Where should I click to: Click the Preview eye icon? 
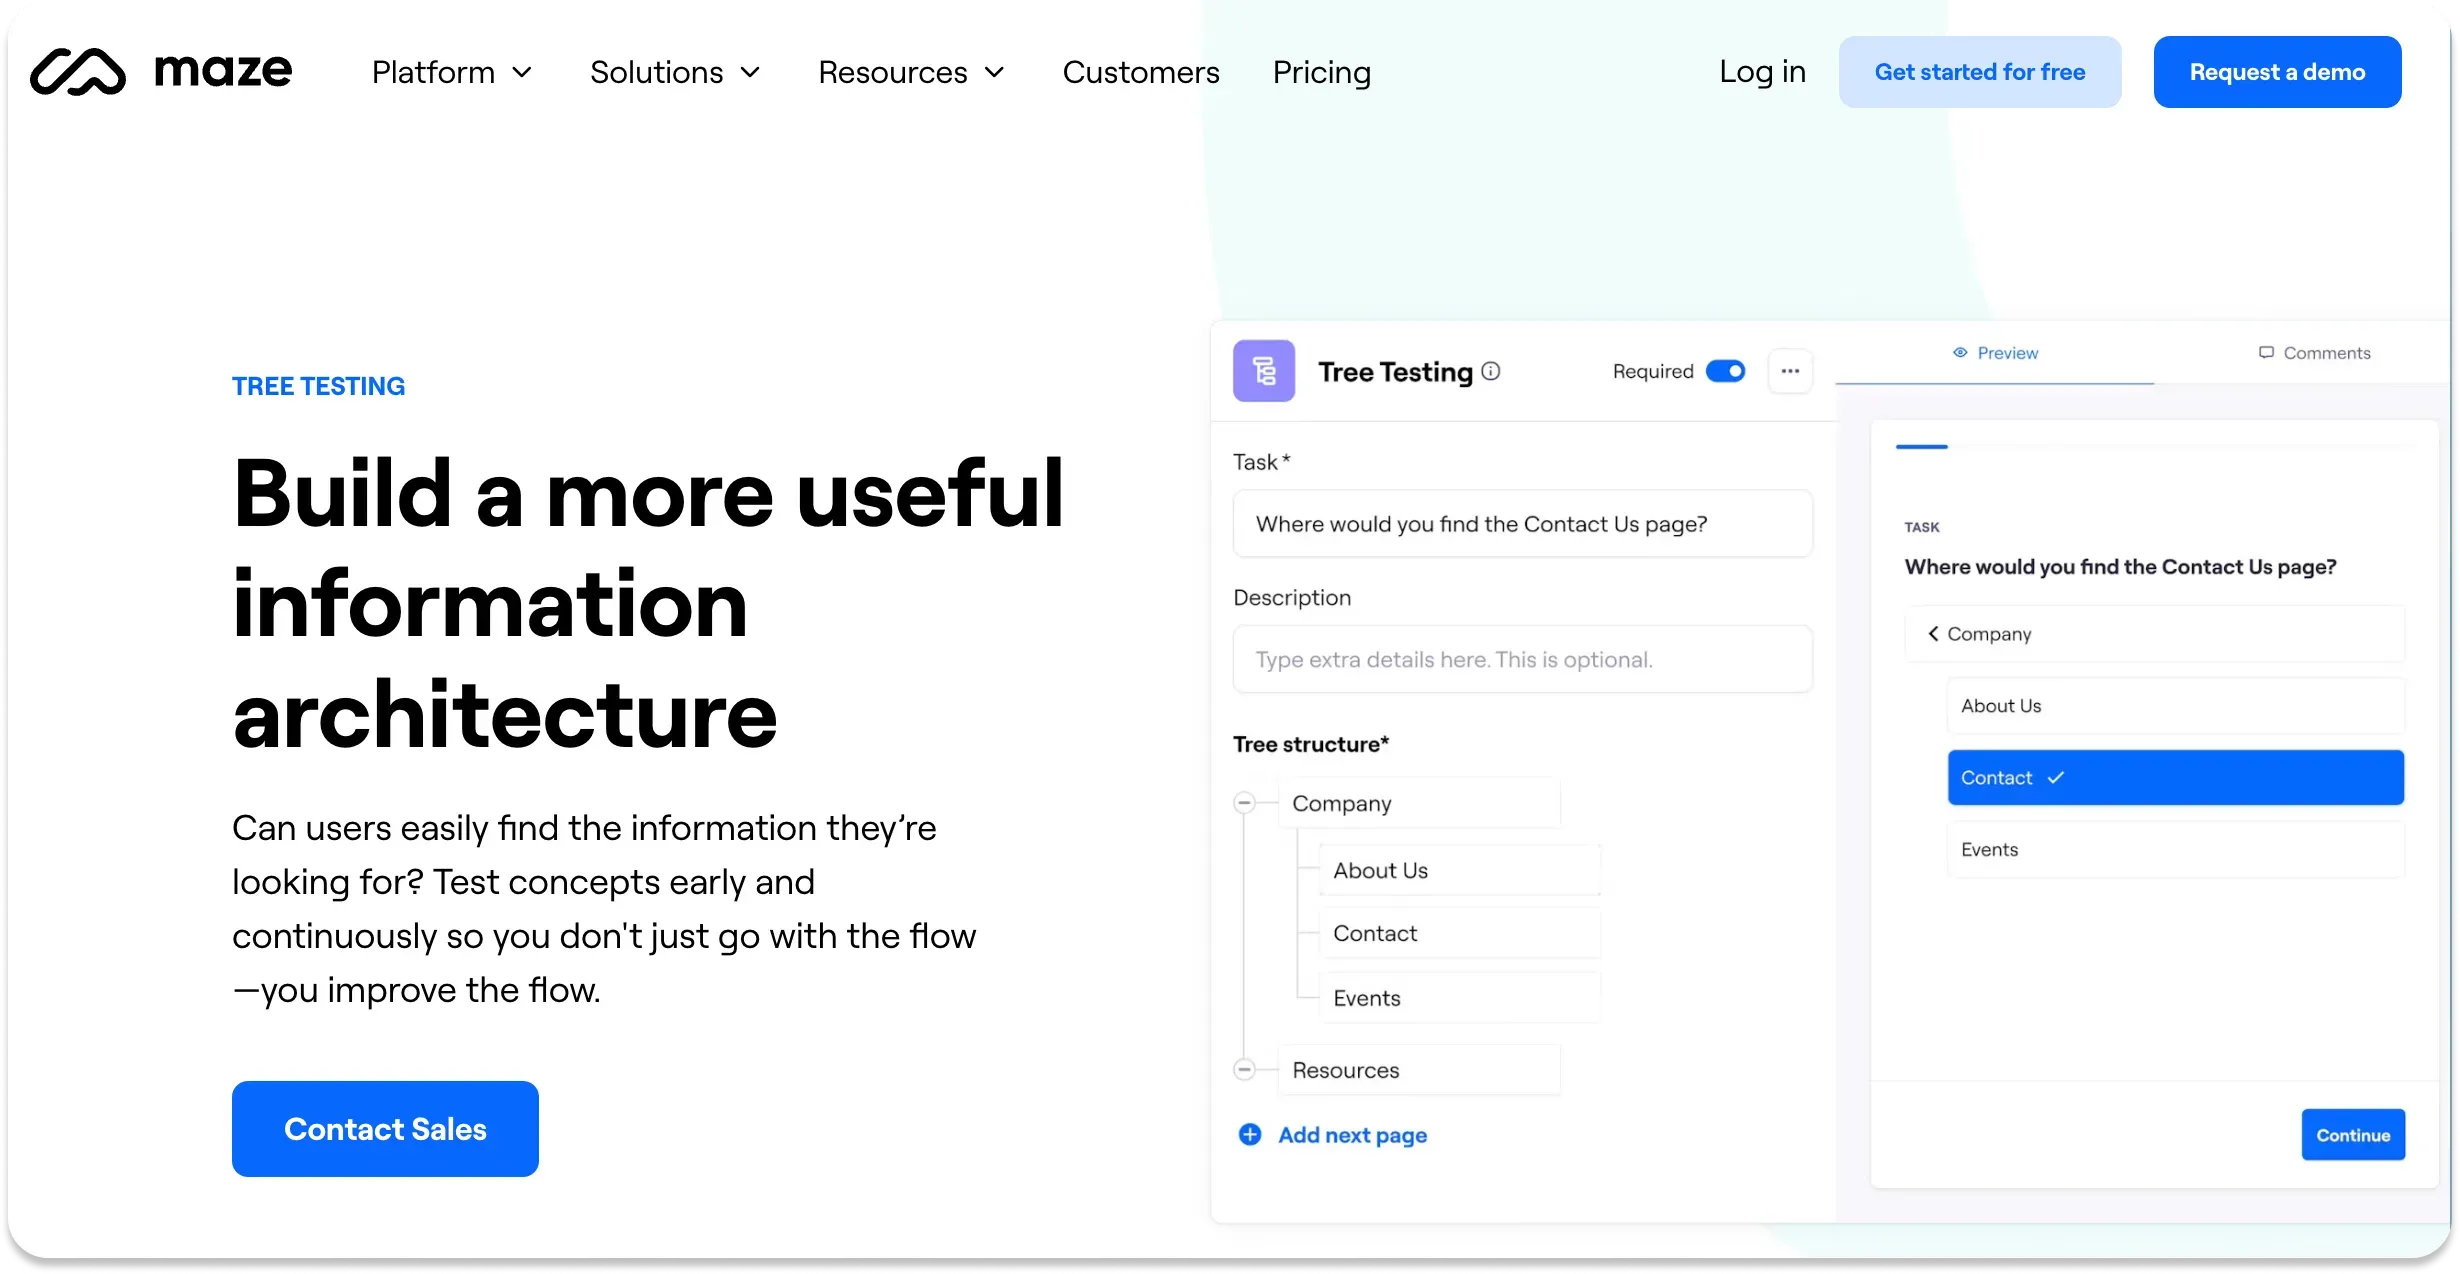1959,353
